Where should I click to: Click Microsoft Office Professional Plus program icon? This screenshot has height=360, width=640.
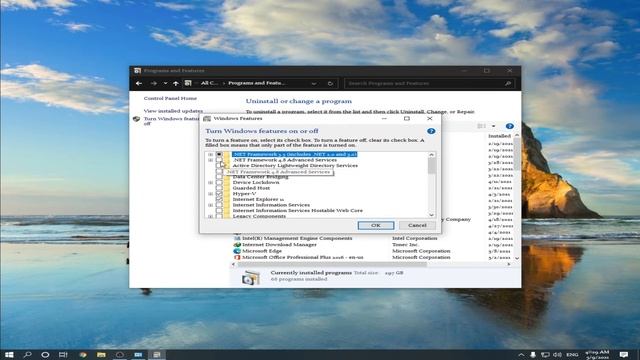[237, 258]
